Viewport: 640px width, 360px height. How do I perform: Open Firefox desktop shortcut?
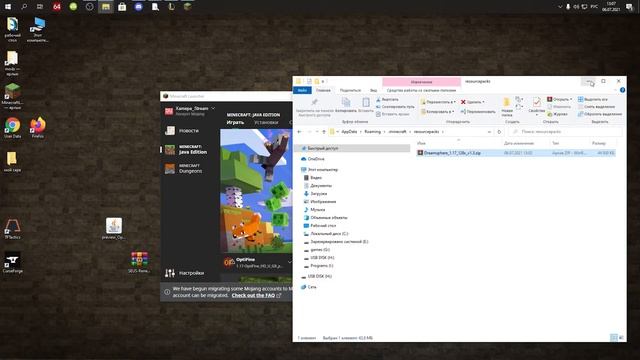click(38, 128)
